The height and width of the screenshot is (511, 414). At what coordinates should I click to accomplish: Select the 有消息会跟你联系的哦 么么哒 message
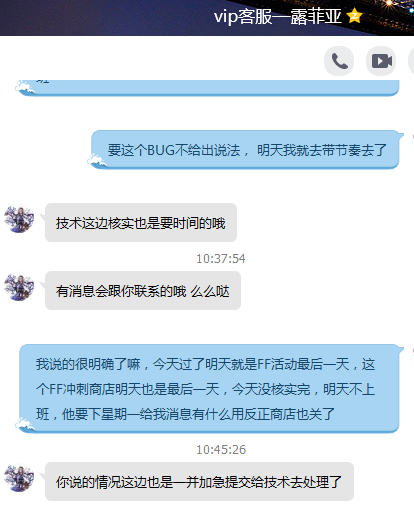pos(143,290)
